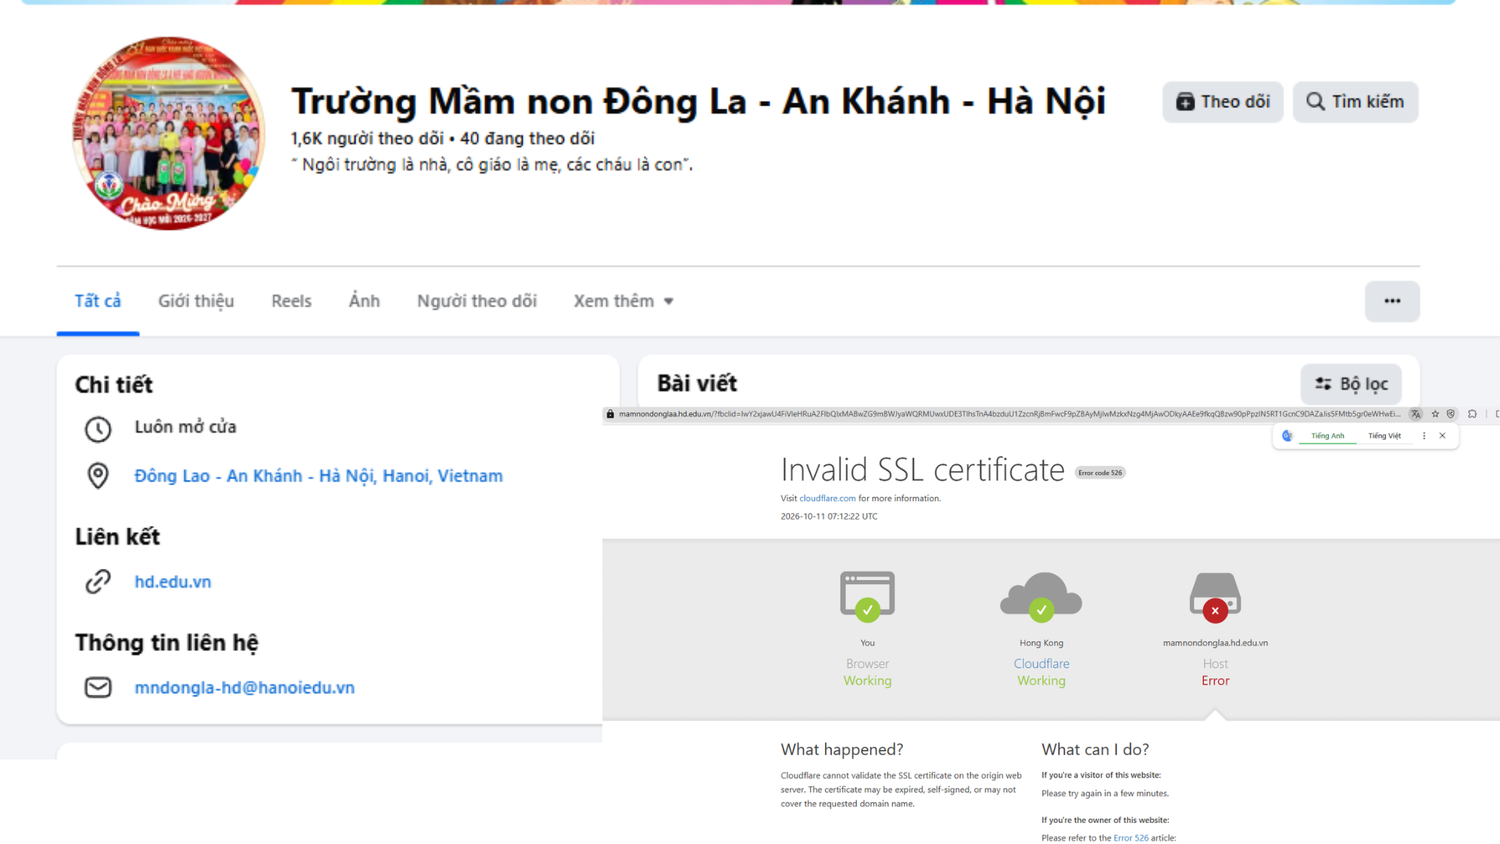Click the 1,6K người theo dõi count
This screenshot has height=844, width=1500.
[367, 138]
